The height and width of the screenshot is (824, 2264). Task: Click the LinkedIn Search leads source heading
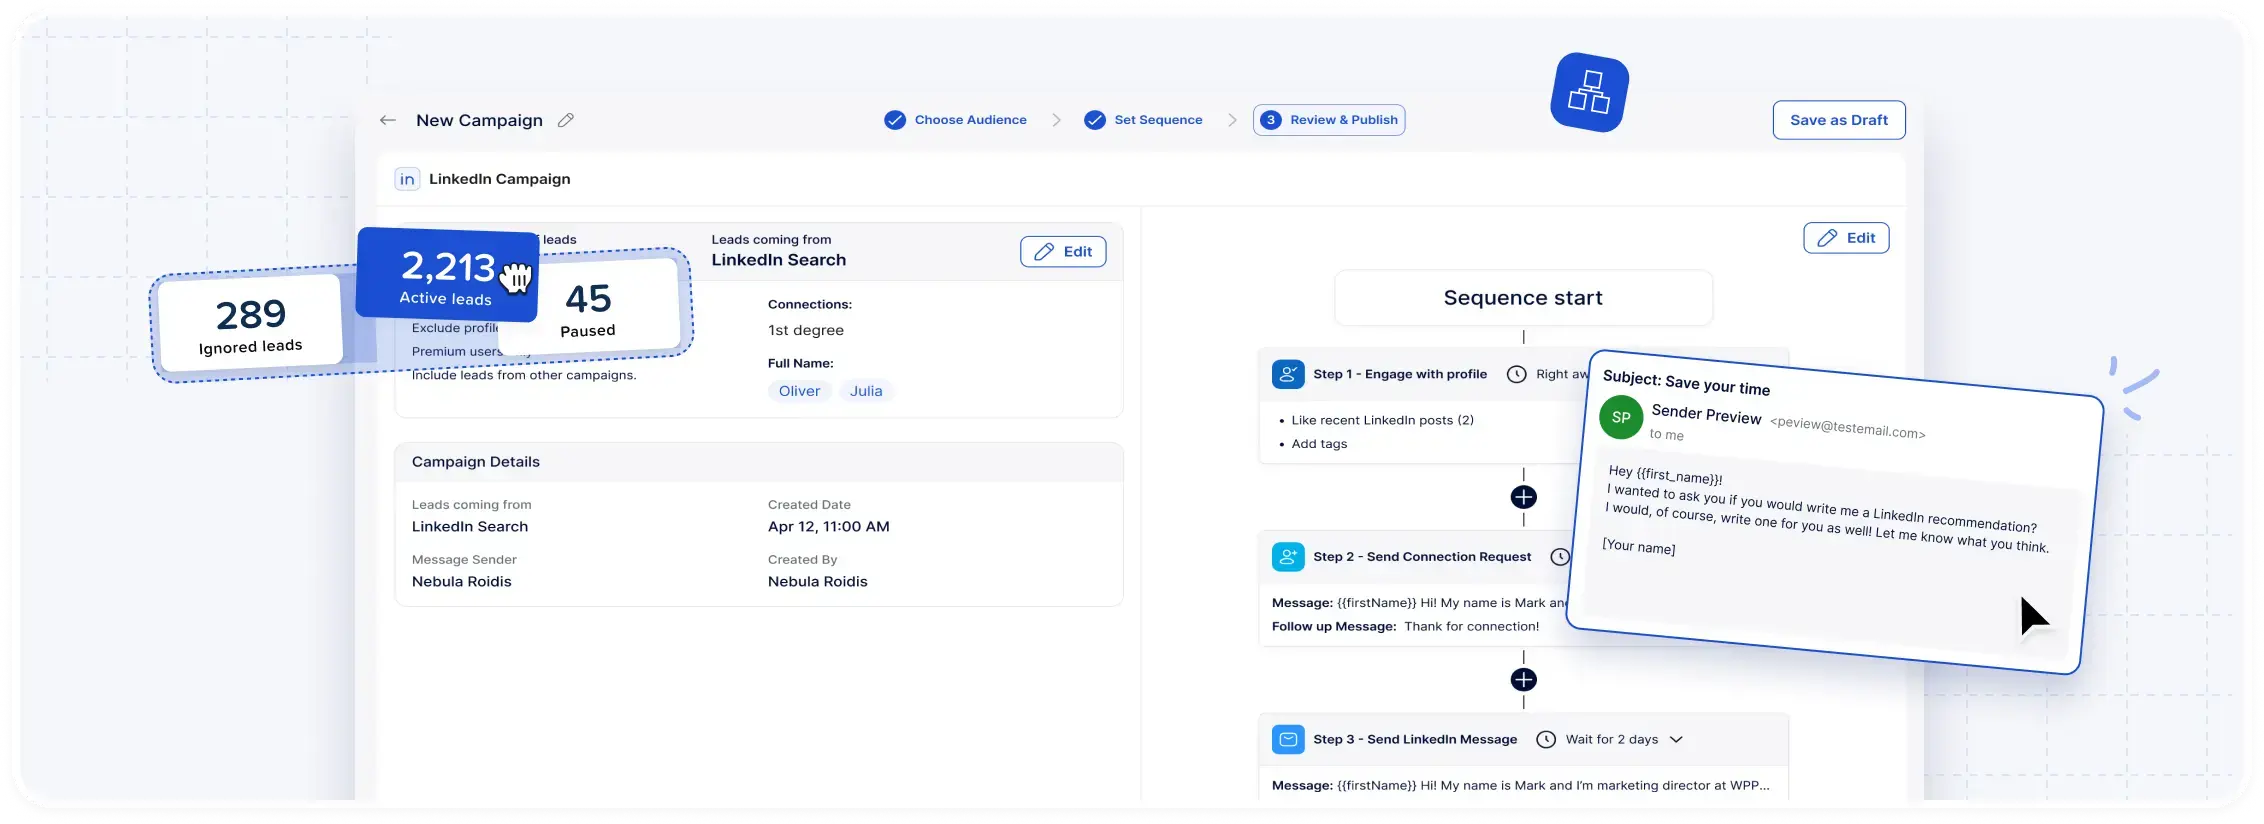(779, 260)
